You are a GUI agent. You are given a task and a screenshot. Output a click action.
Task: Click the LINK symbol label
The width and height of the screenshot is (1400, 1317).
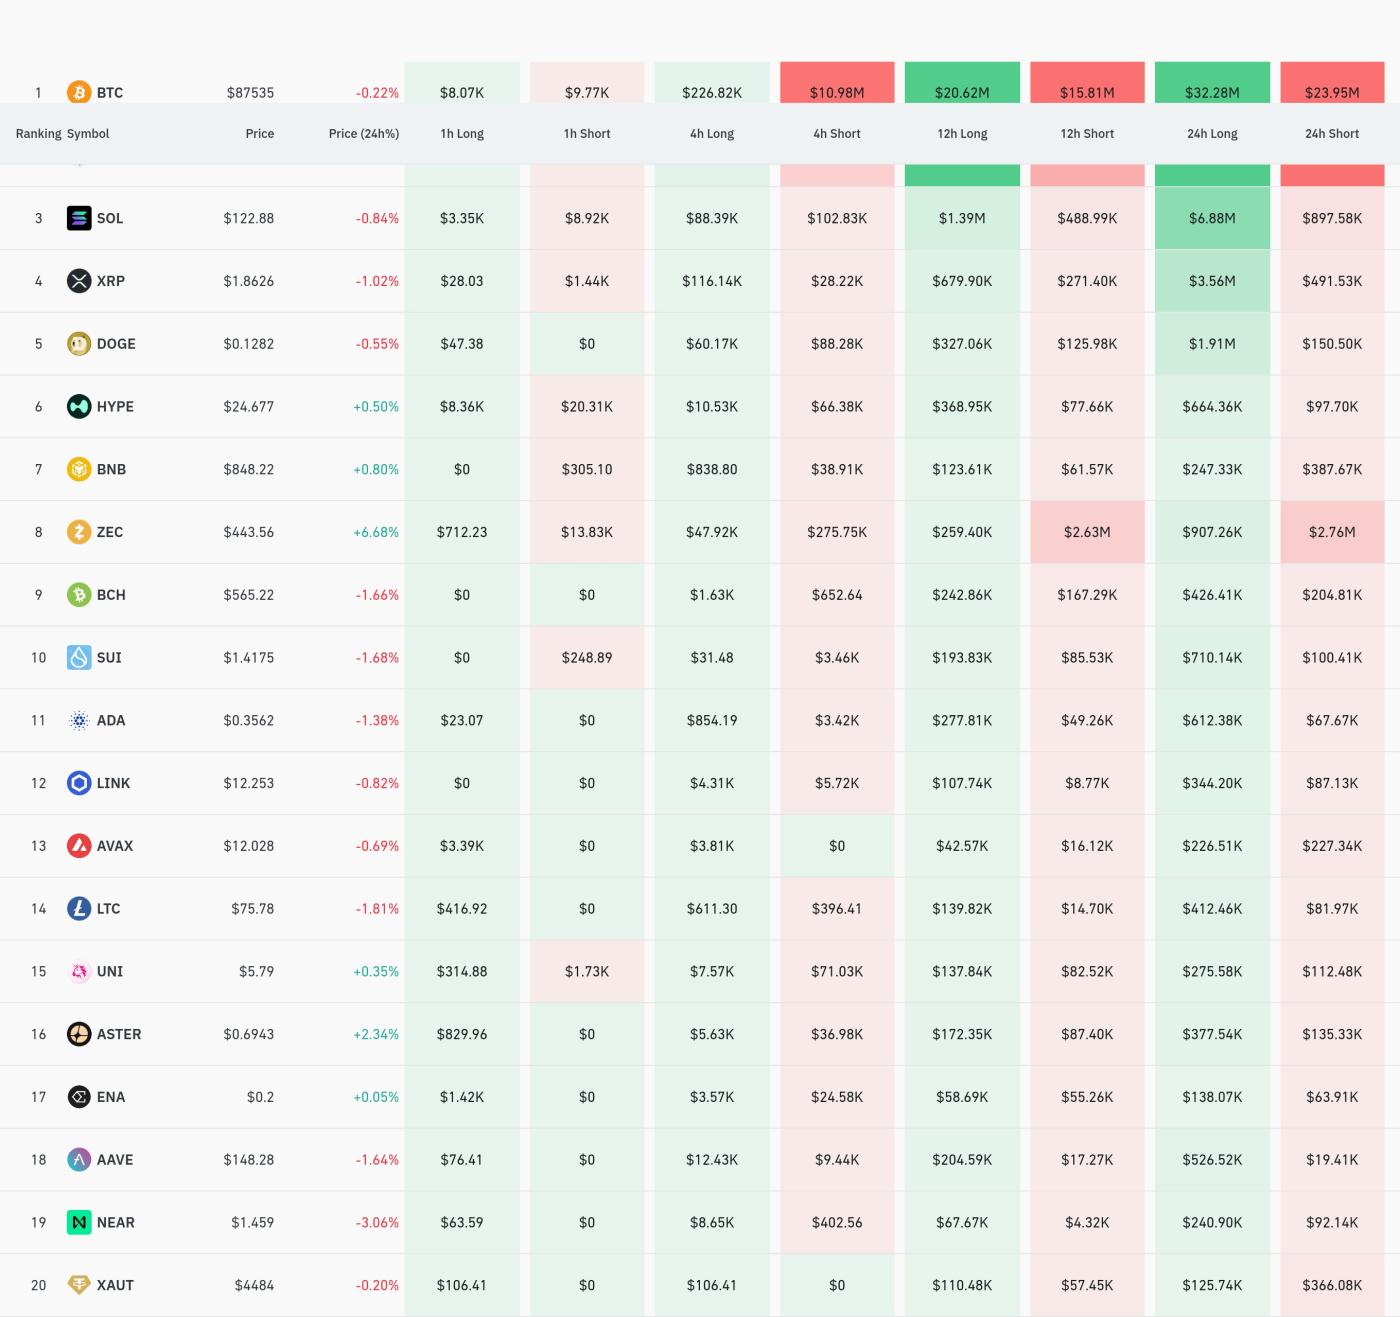point(113,783)
